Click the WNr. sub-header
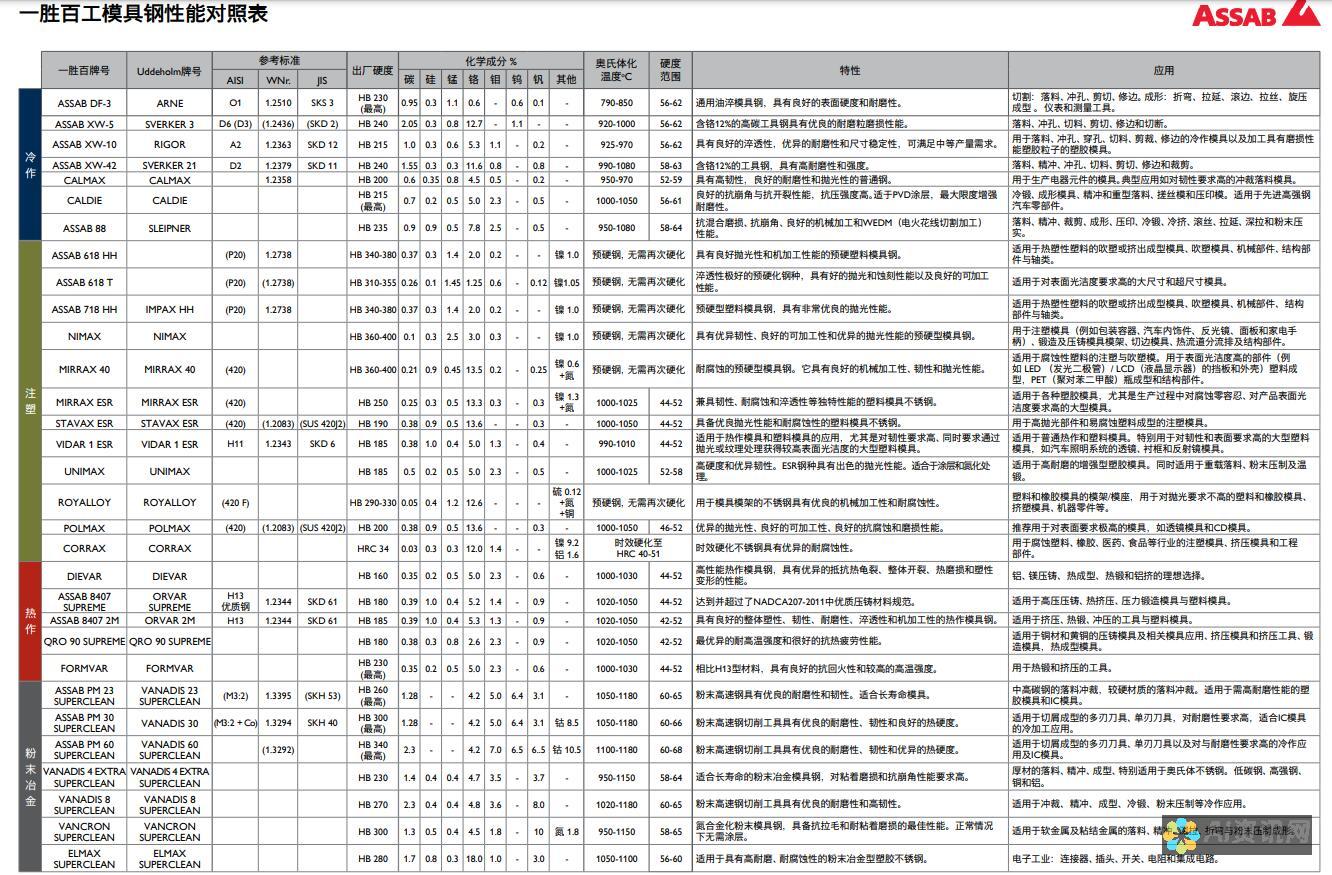Viewport: 1332px width, 875px height. pyautogui.click(x=278, y=79)
